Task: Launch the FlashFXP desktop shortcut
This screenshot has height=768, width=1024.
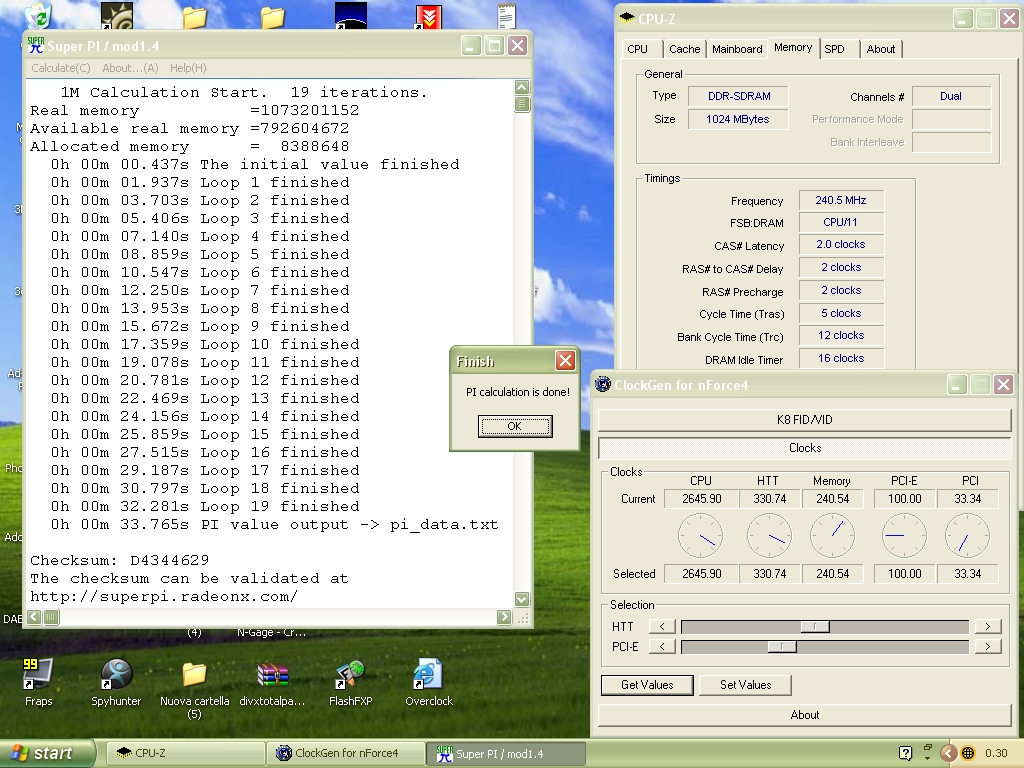Action: 351,682
